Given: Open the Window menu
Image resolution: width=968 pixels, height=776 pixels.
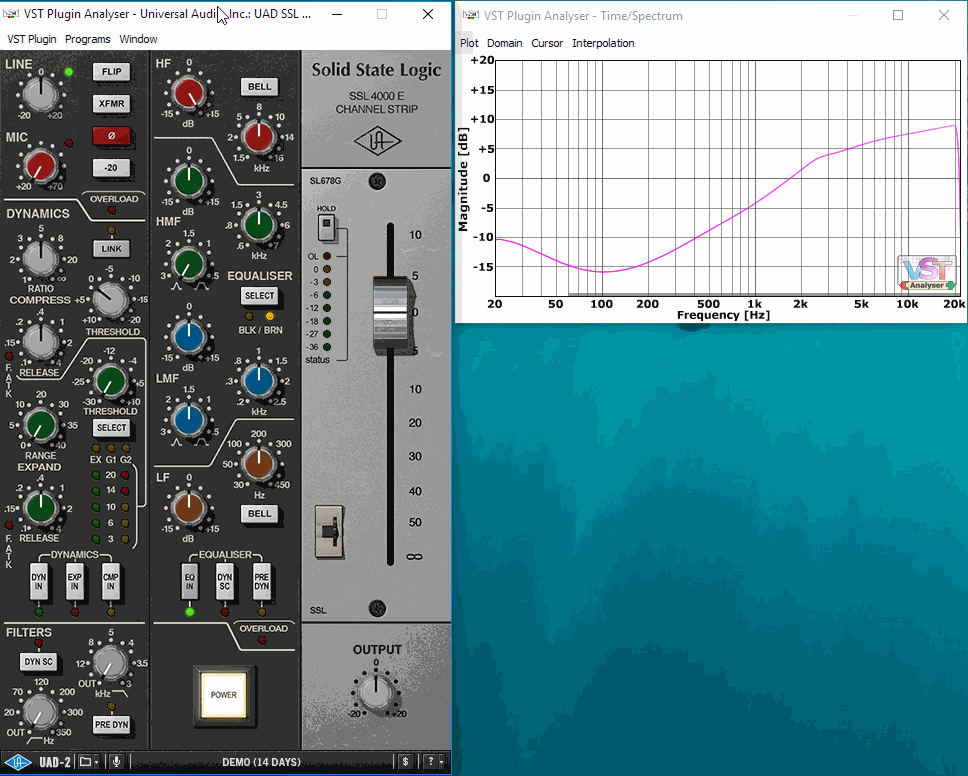Looking at the screenshot, I should [x=138, y=39].
